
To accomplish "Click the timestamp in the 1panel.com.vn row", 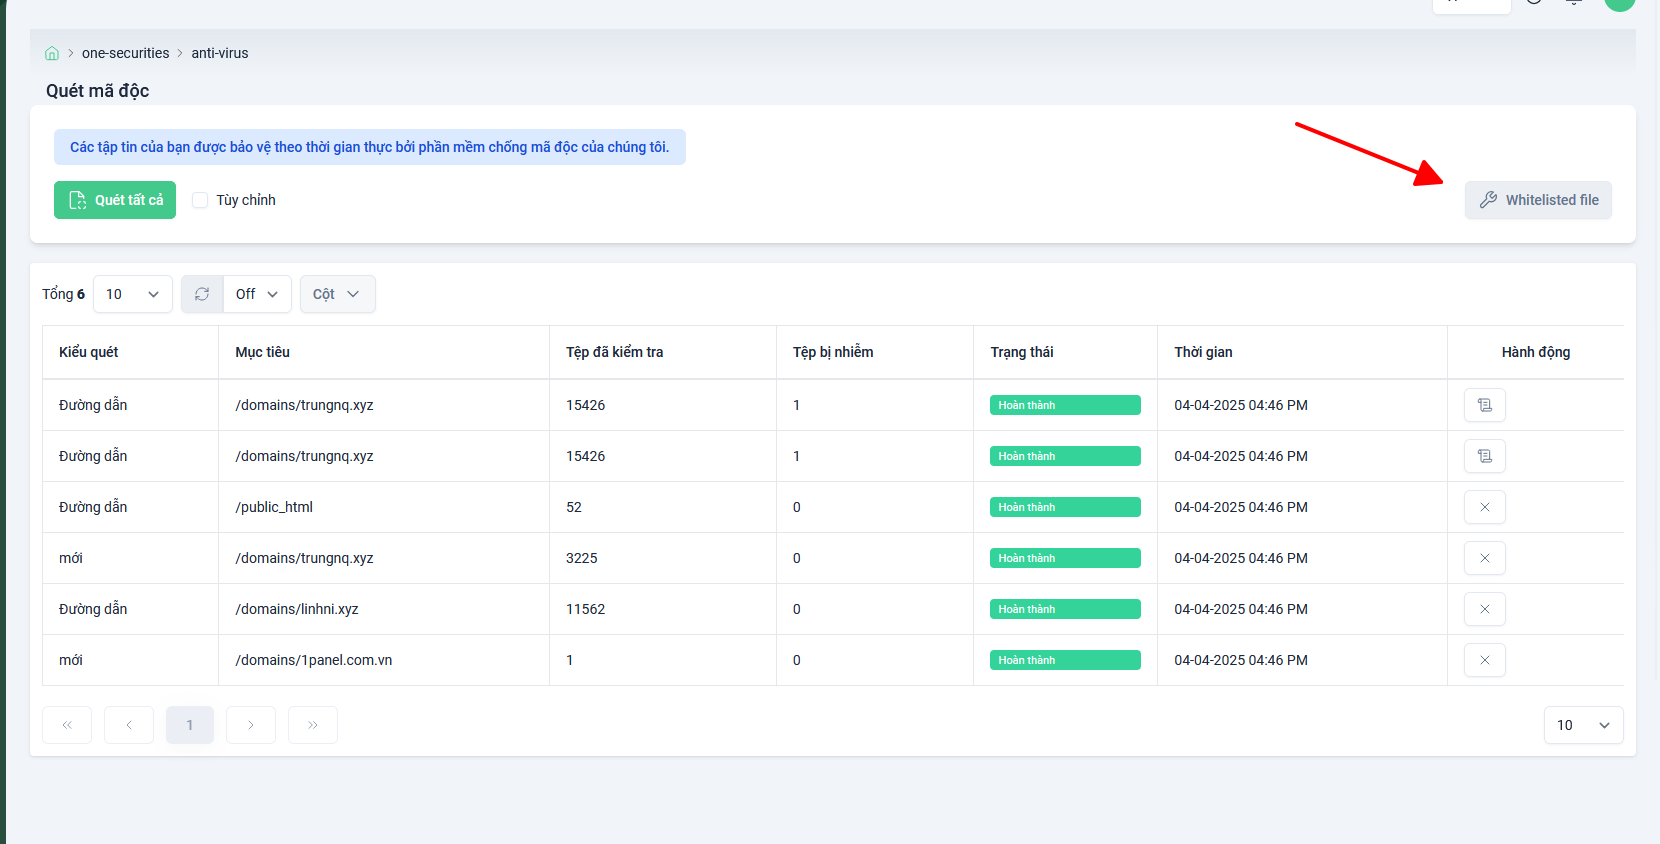I will (x=1241, y=660).
